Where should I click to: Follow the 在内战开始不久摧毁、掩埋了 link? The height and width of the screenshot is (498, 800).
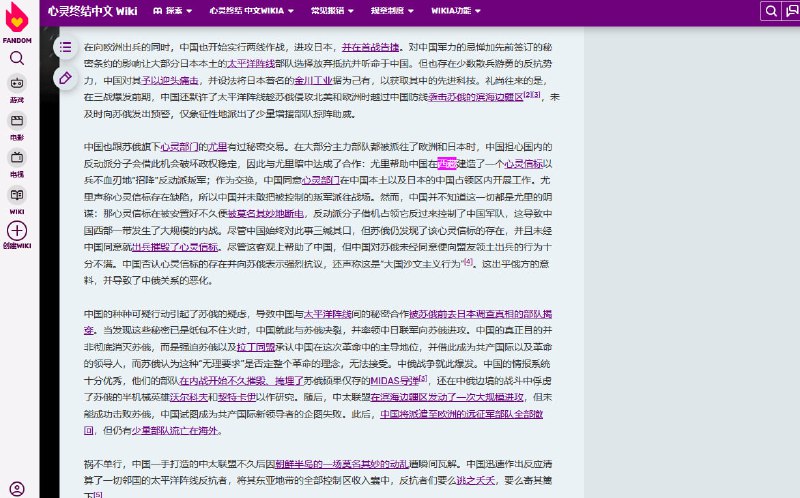point(241,381)
